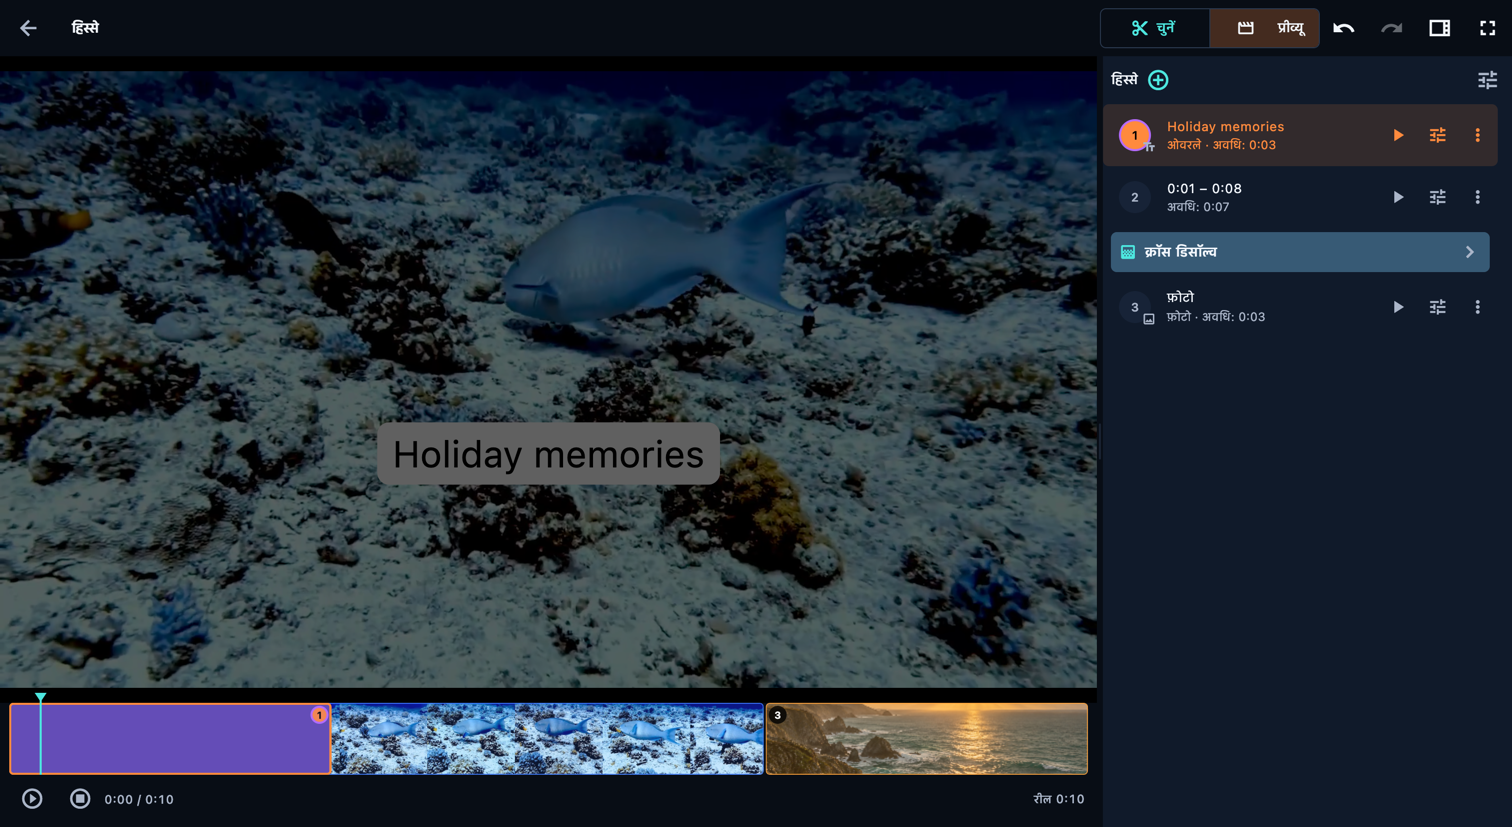1512x827 pixels.
Task: Play the फ़ोटो part
Action: click(x=1398, y=307)
